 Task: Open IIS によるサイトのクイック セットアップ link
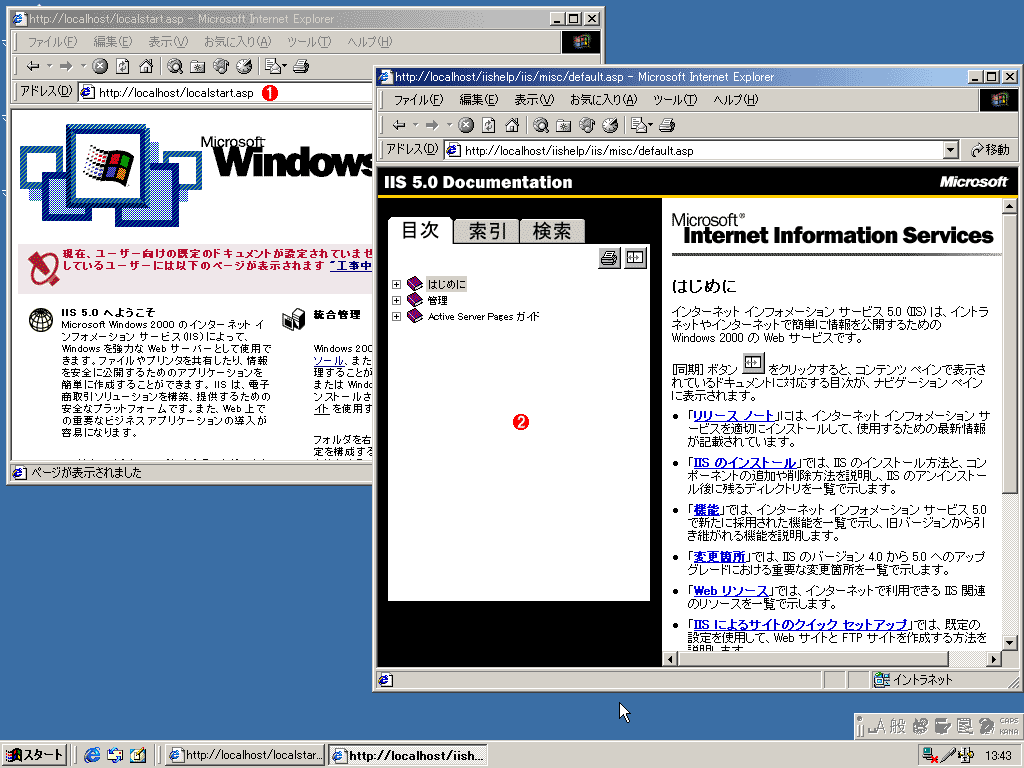[x=800, y=624]
